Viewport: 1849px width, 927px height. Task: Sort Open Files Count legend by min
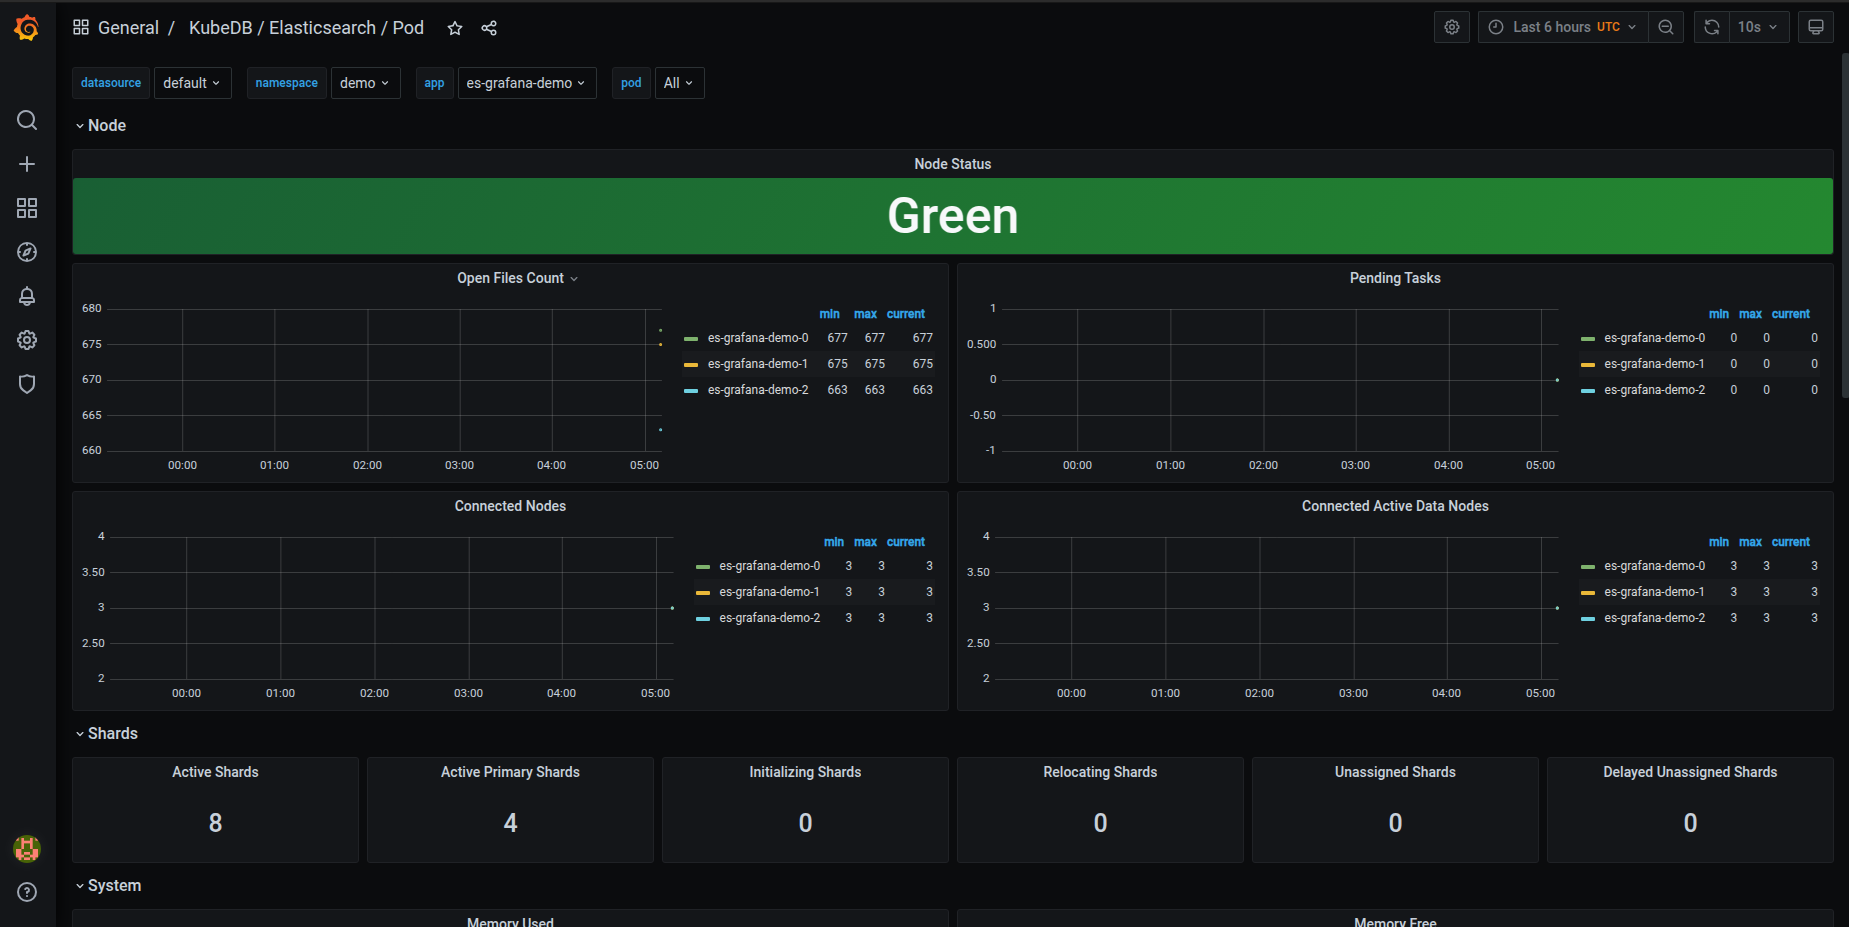pyautogui.click(x=830, y=314)
